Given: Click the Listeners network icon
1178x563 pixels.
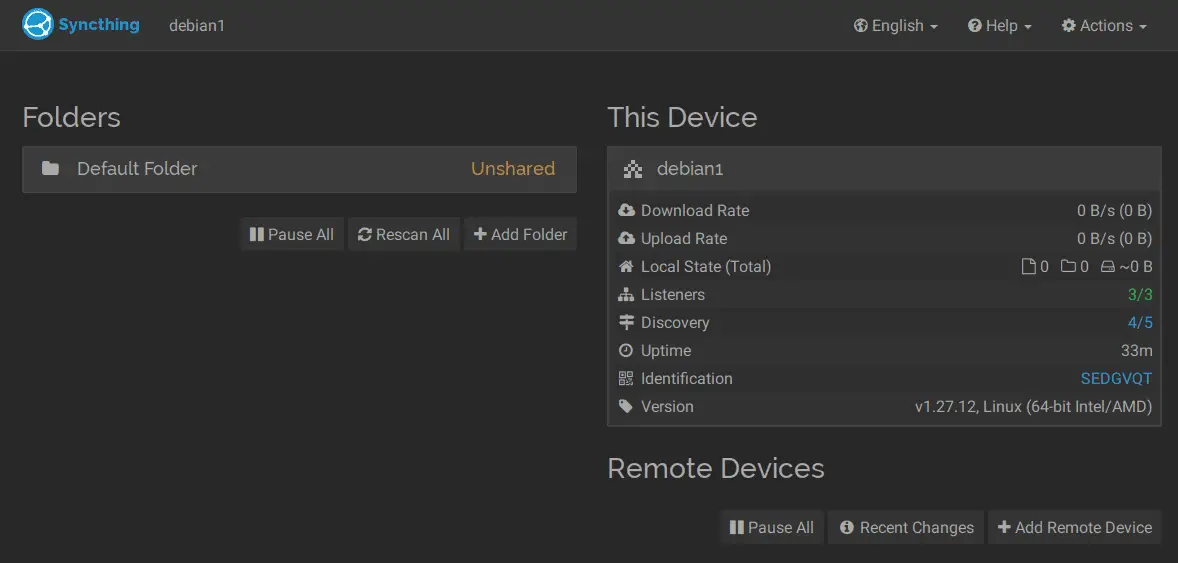Looking at the screenshot, I should tap(626, 295).
